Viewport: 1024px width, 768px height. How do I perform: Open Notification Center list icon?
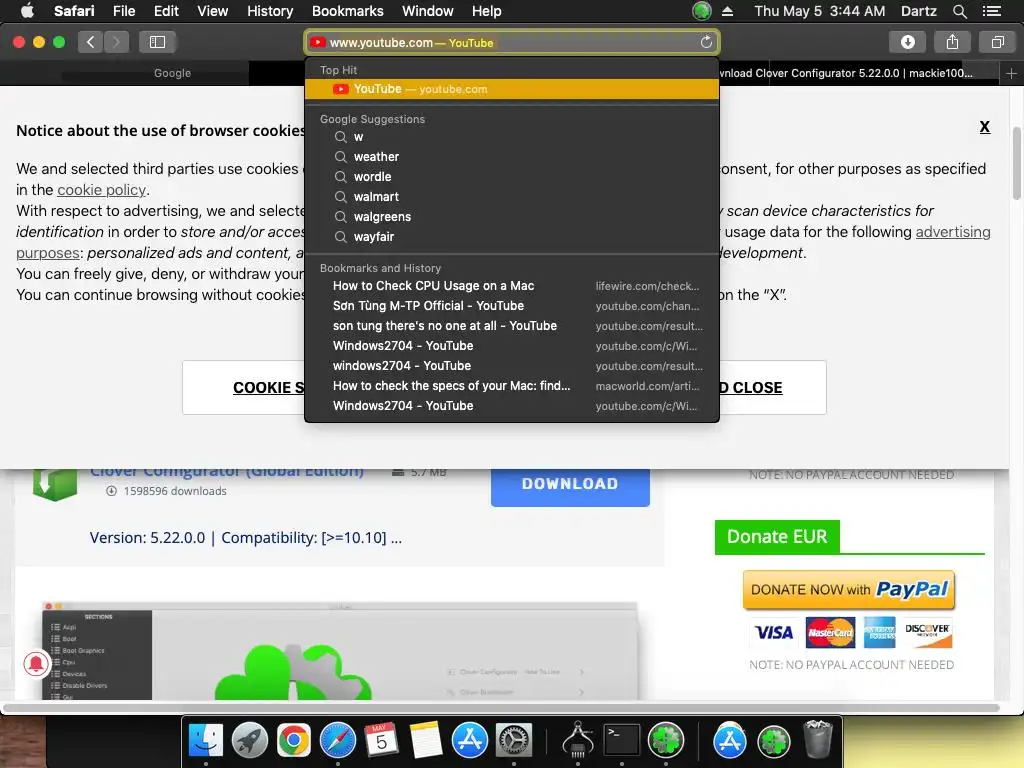991,11
